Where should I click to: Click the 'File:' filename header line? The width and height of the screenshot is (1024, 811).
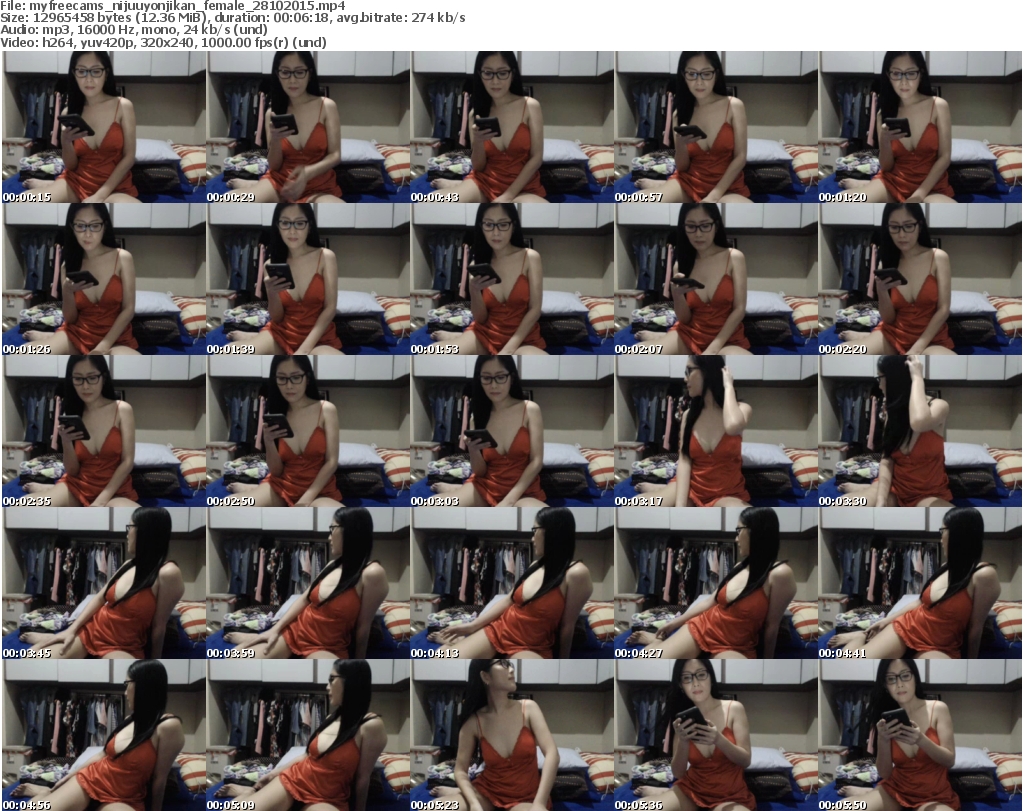coord(173,6)
